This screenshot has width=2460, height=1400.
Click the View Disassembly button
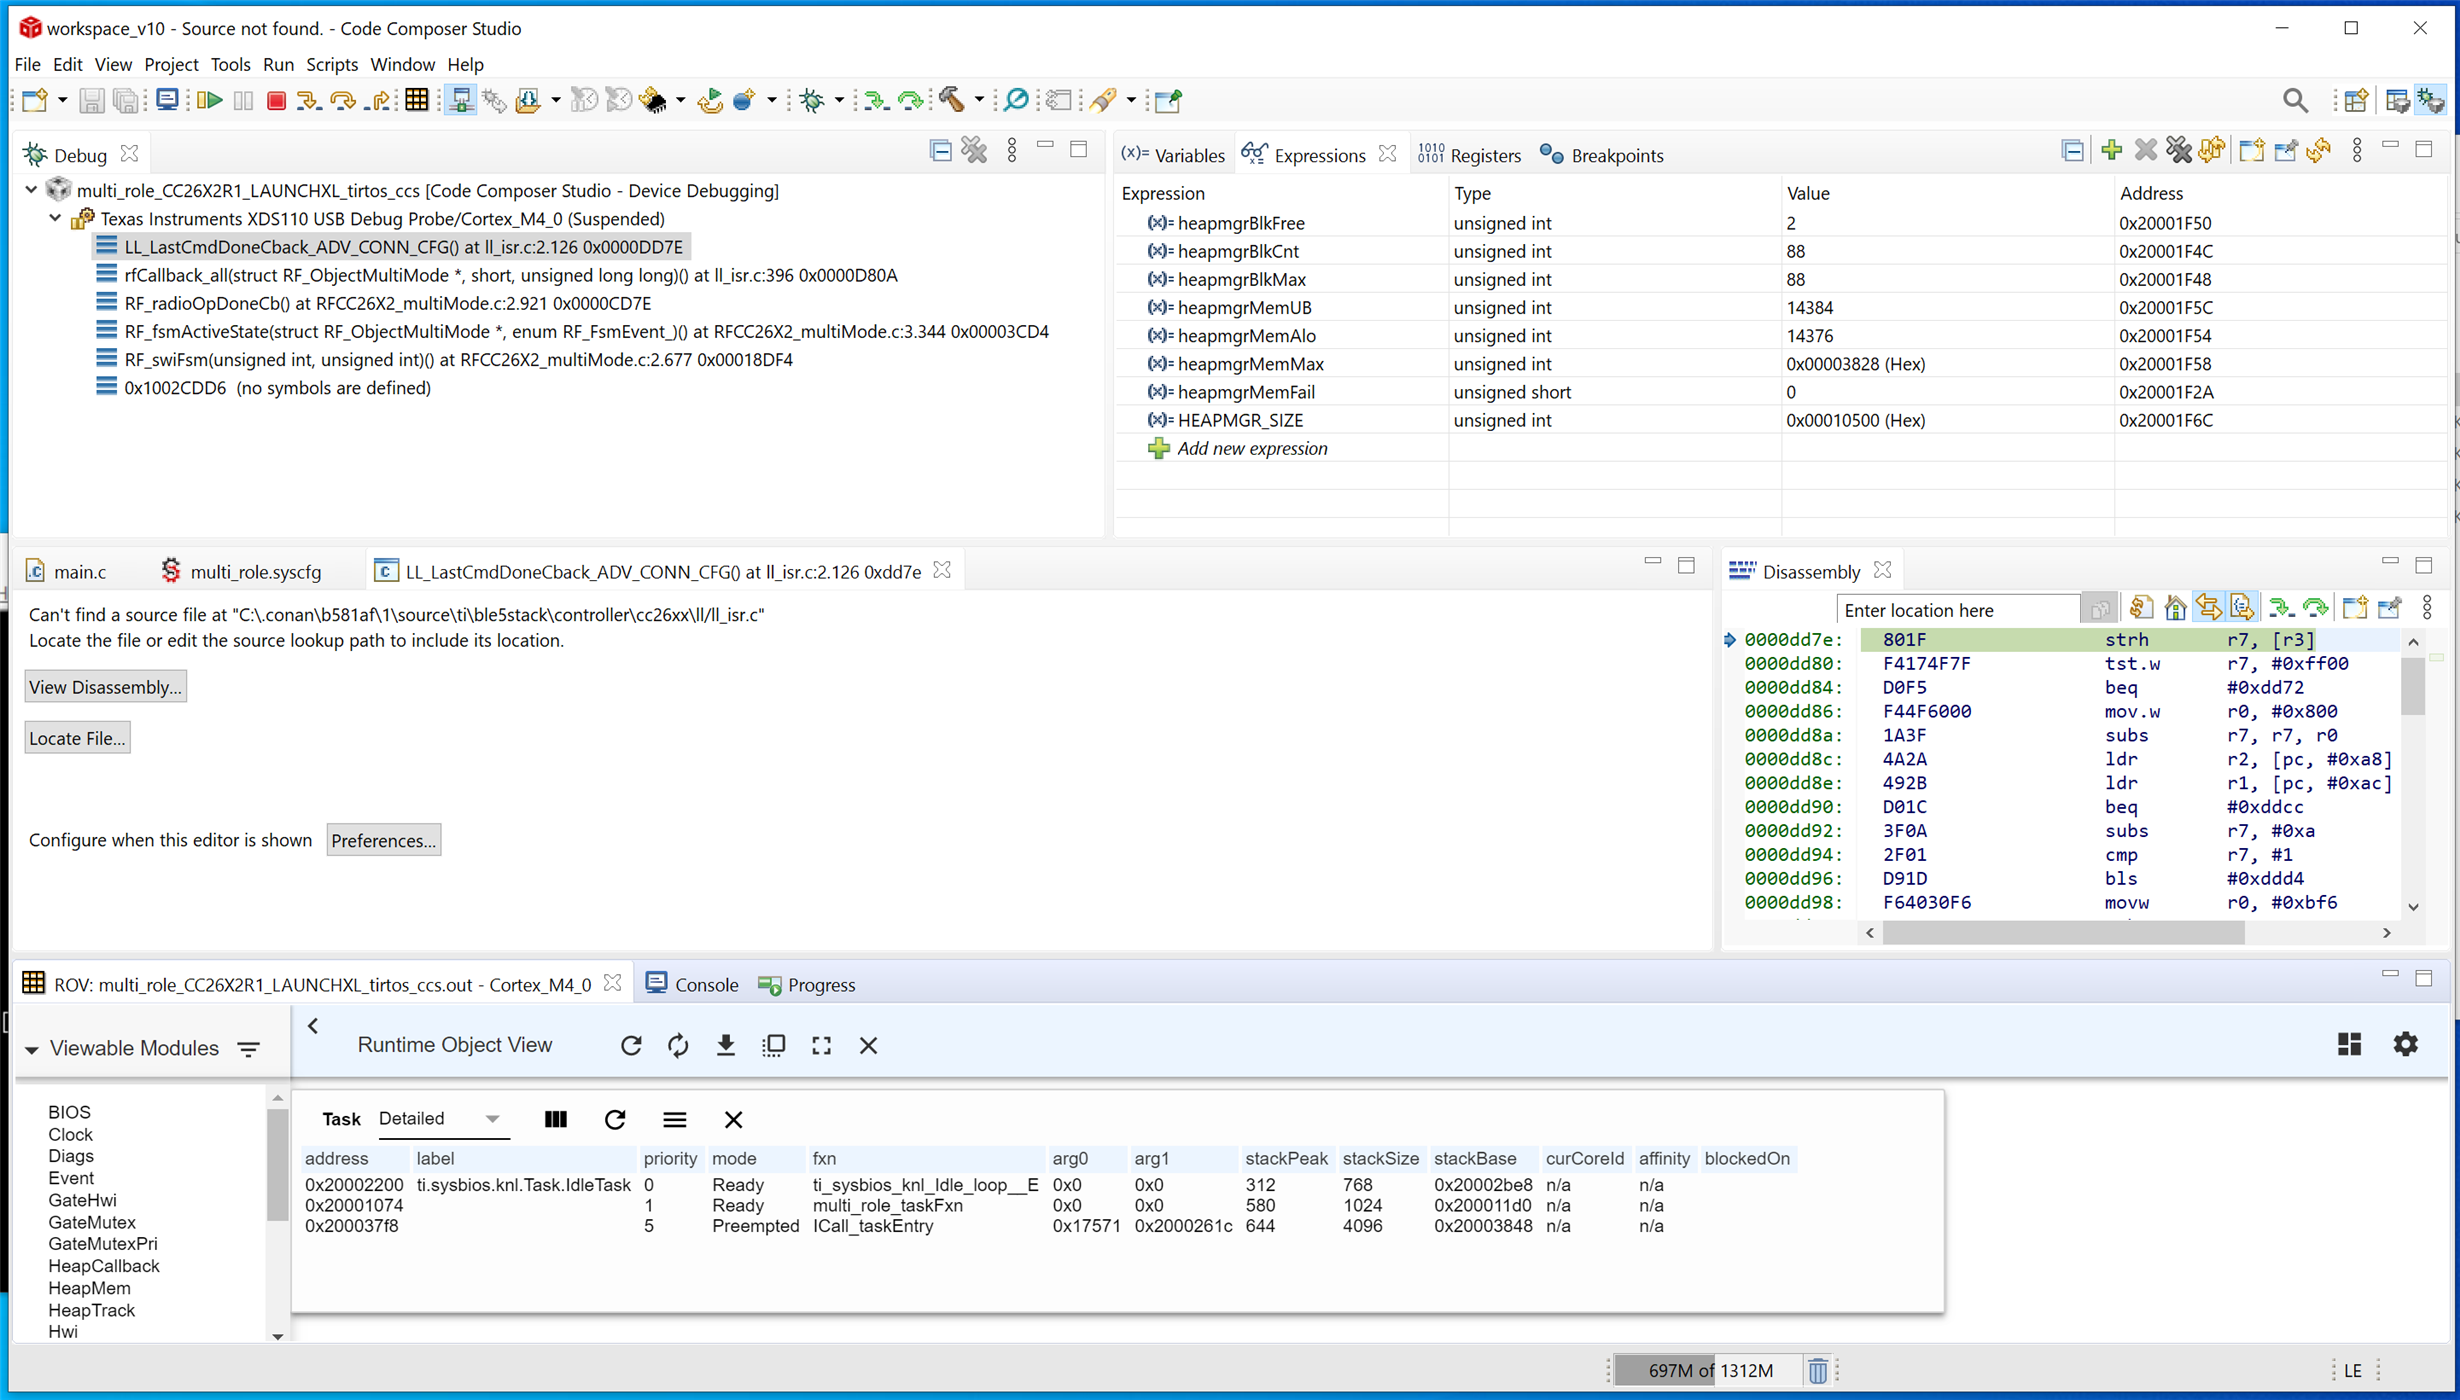tap(105, 687)
